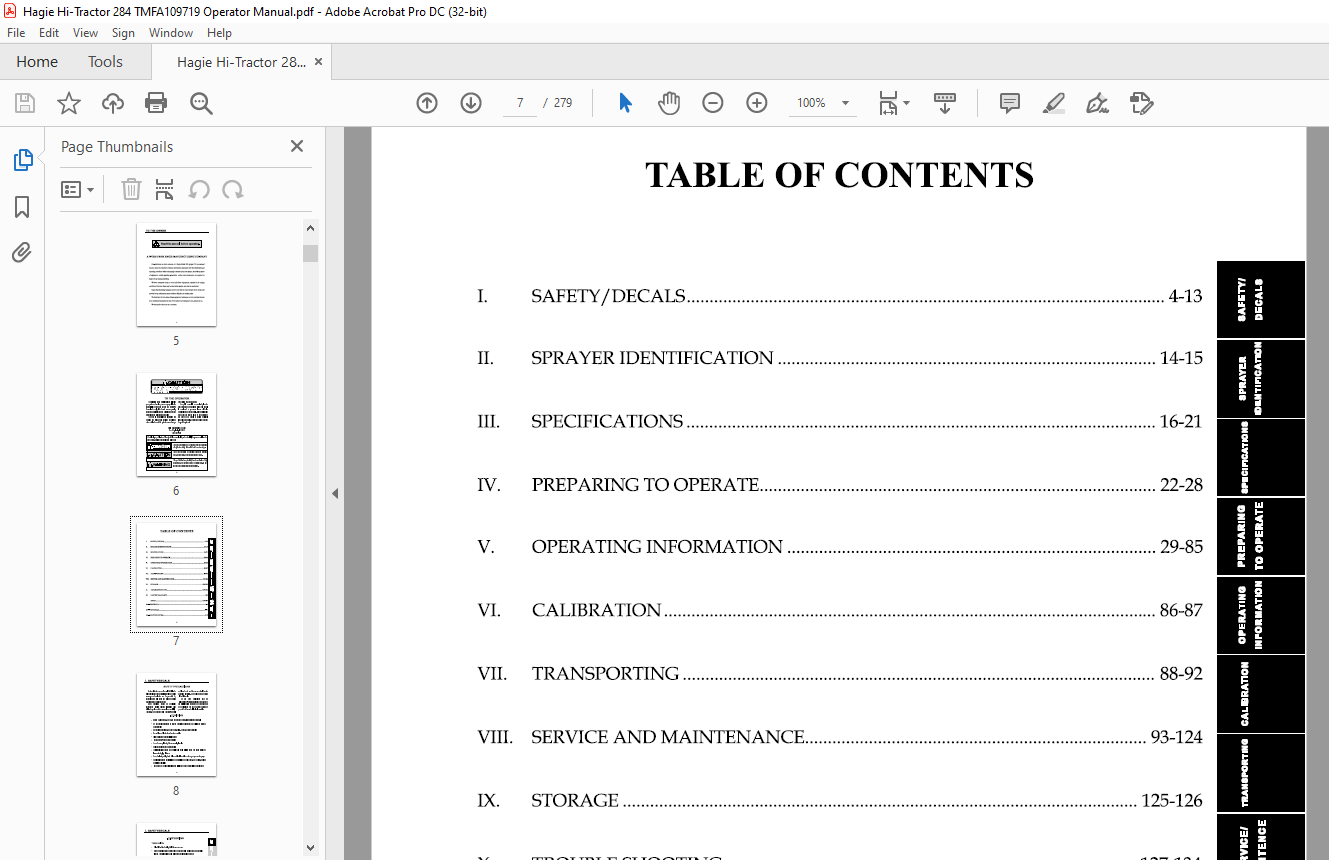This screenshot has height=860, width=1329.
Task: Click the Save file icon
Action: coord(25,103)
